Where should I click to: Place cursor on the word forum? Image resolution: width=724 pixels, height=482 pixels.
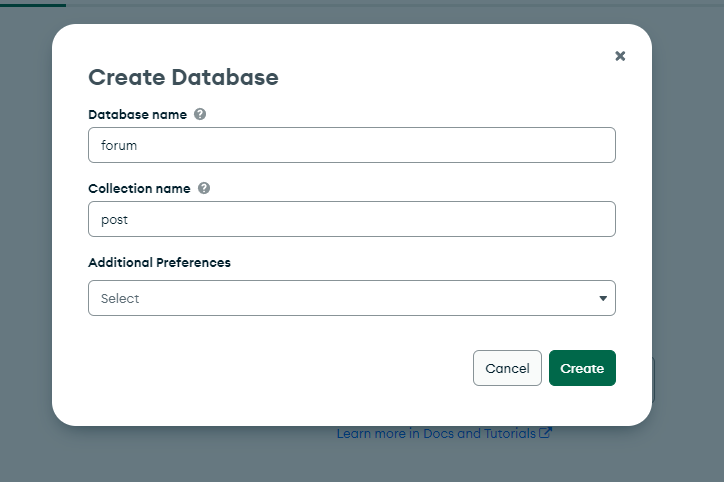[119, 145]
